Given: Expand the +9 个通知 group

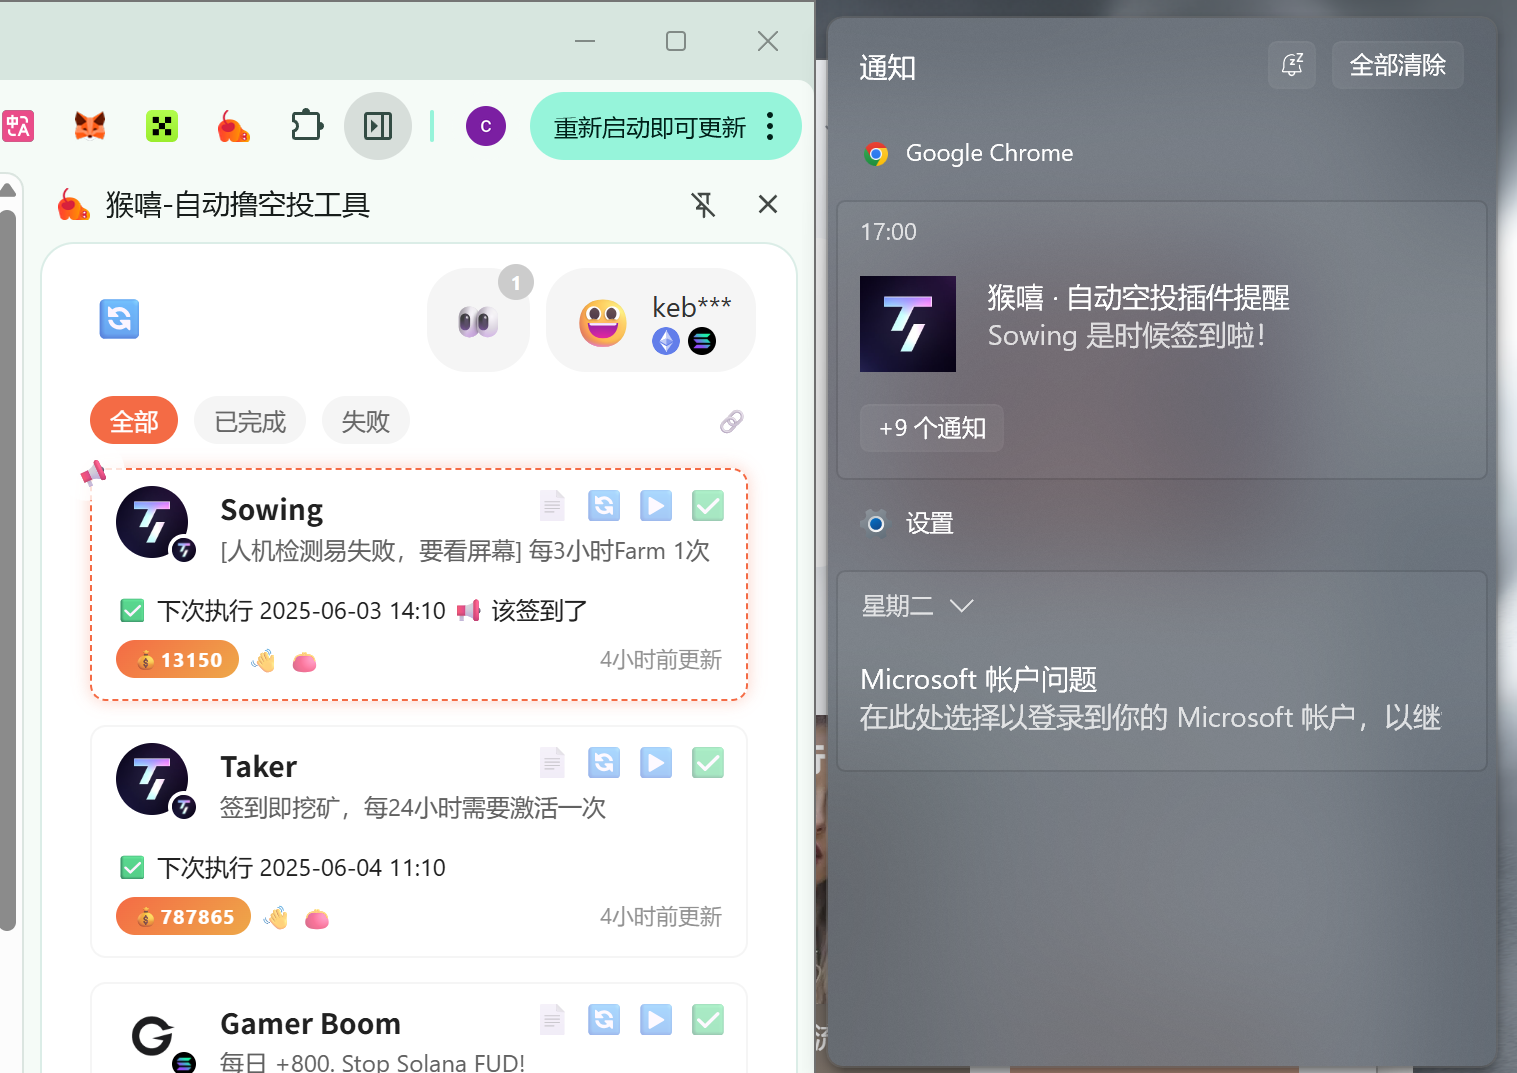Looking at the screenshot, I should [932, 428].
